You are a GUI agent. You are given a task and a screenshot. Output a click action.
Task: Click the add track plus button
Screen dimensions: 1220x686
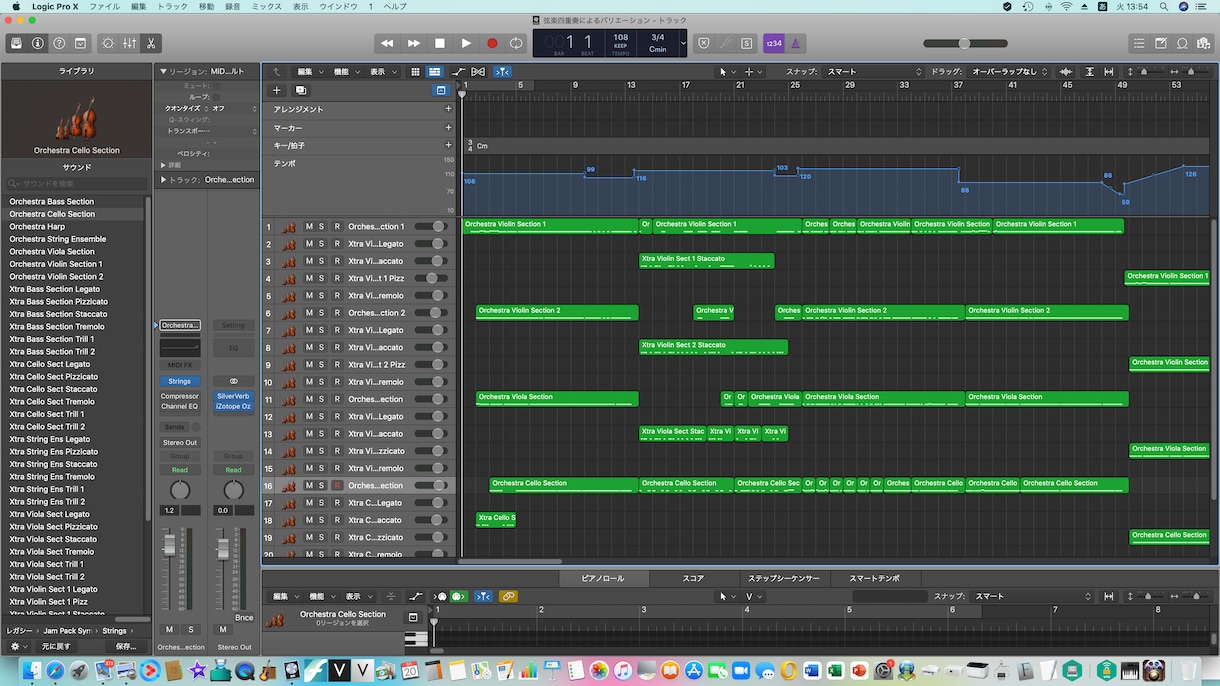277,90
